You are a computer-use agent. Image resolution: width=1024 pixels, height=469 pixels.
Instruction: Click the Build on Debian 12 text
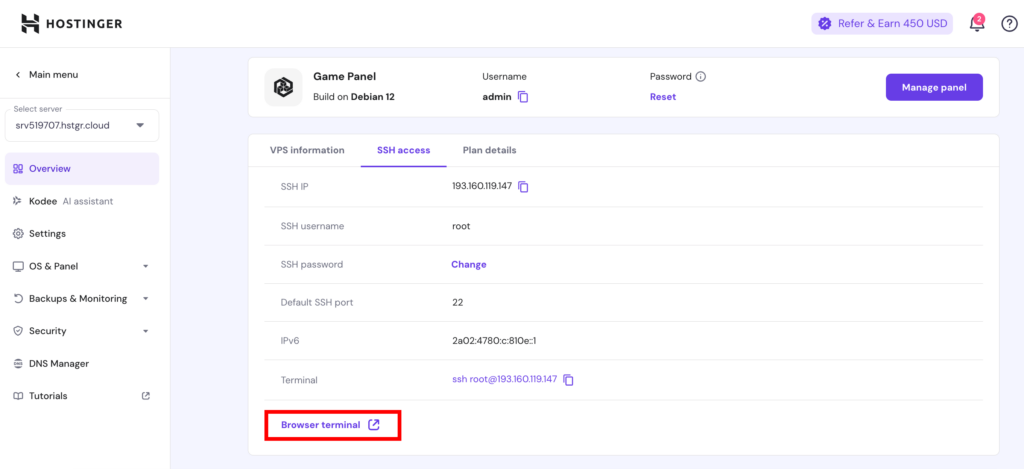click(354, 97)
